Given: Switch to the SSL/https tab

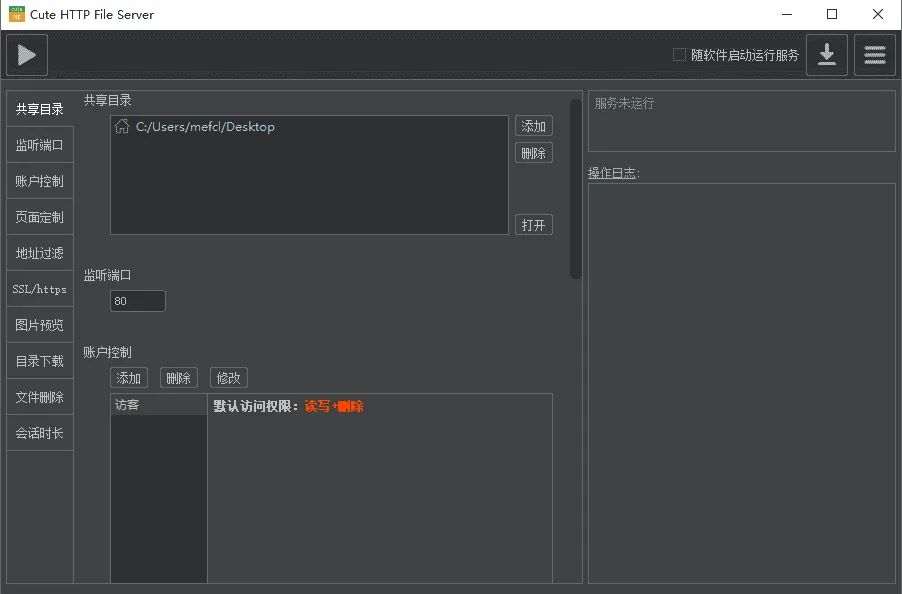Looking at the screenshot, I should click(39, 288).
